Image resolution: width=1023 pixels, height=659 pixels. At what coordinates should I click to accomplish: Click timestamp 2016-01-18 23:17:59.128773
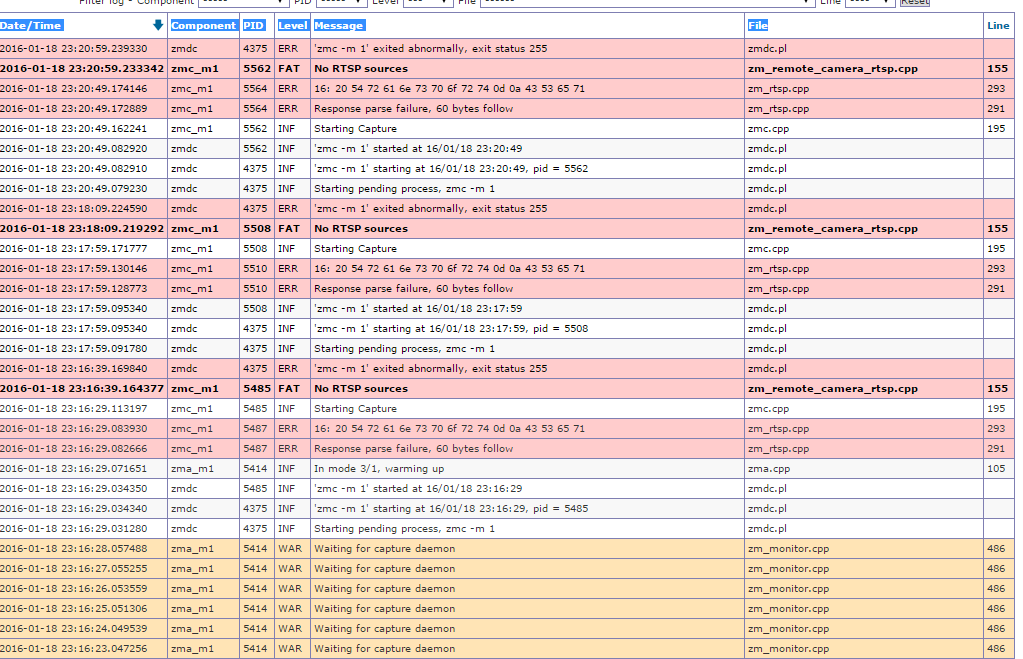(x=74, y=288)
